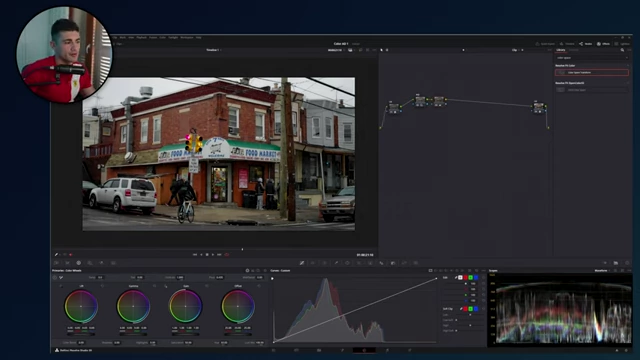Open the Tracker palette icon
Screen dimensions: 640x360
coord(359,263)
